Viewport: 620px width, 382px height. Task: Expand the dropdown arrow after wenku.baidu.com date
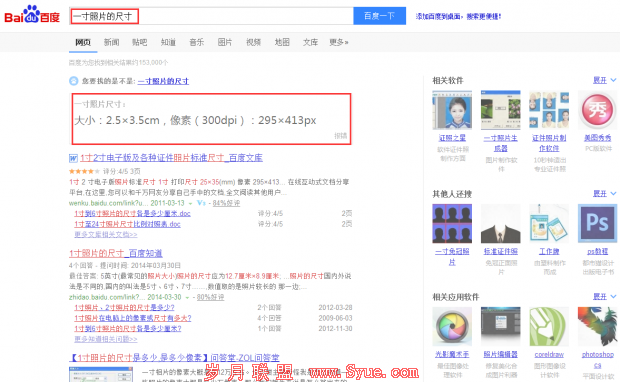click(190, 203)
